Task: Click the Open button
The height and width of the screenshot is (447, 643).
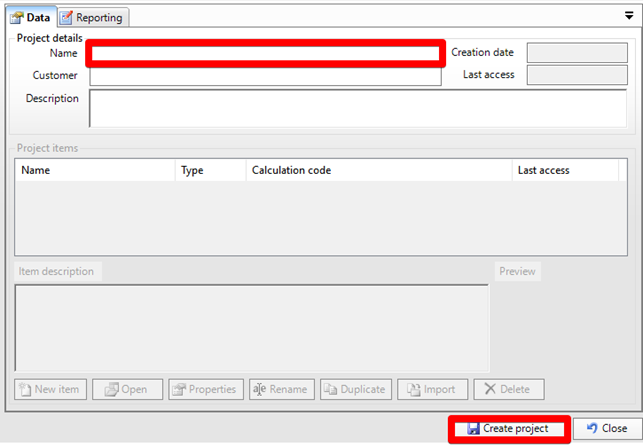Action: [127, 389]
